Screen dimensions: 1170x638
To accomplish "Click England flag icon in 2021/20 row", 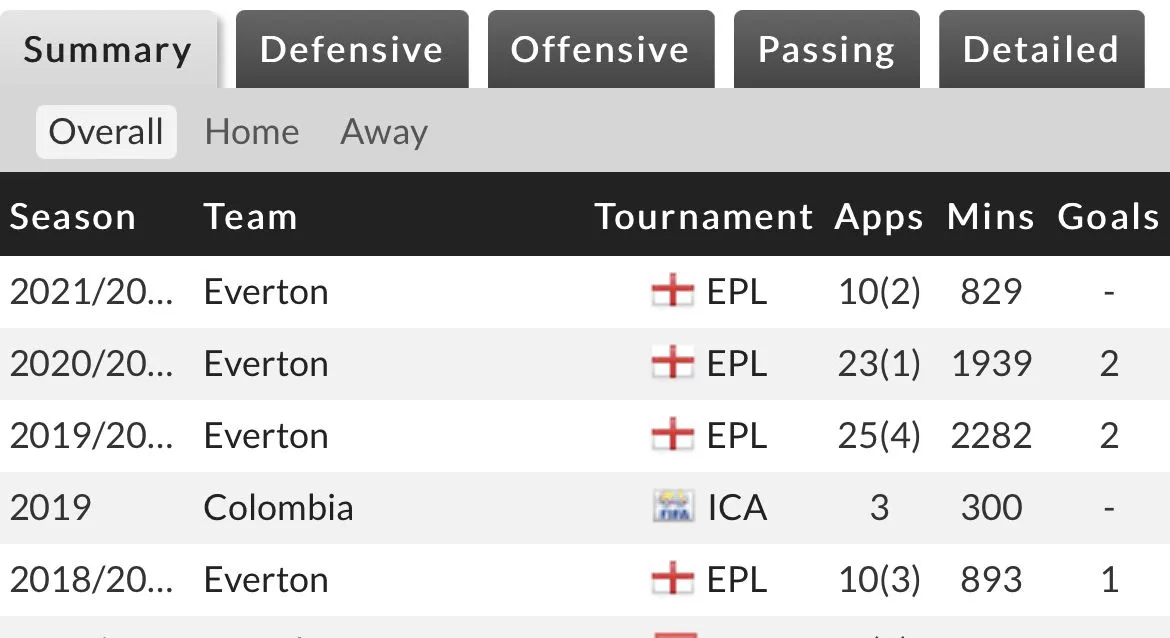I will (x=671, y=292).
